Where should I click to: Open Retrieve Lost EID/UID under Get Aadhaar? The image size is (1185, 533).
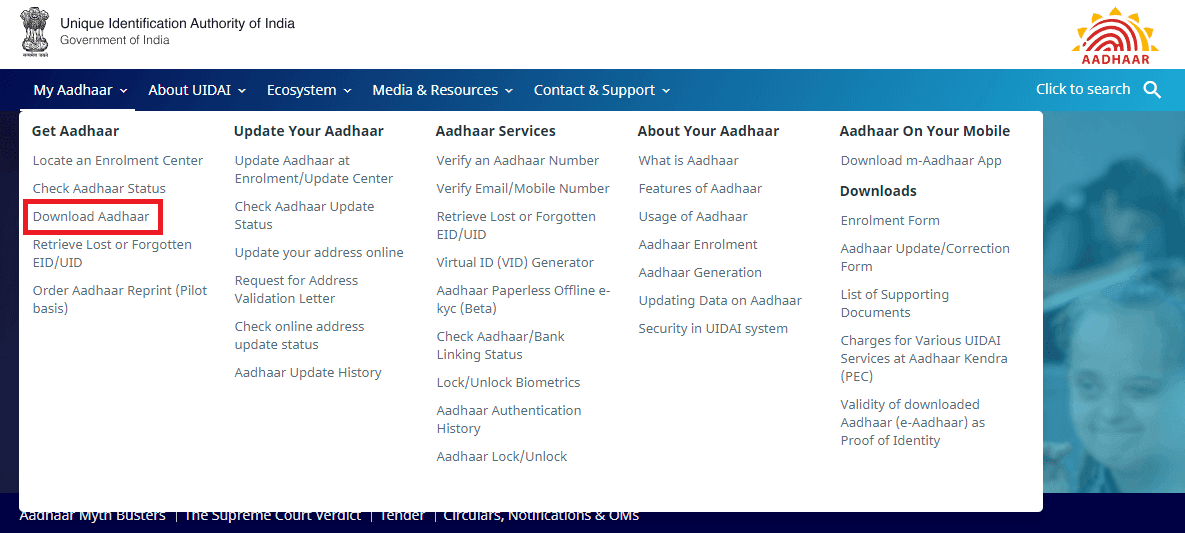pyautogui.click(x=112, y=253)
